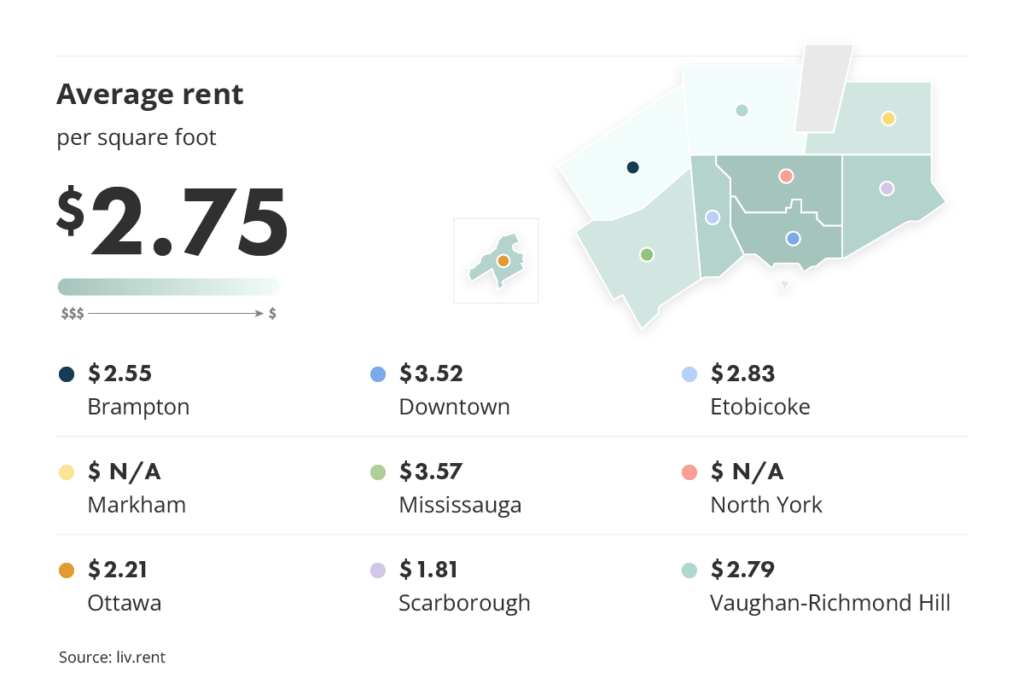Click the Vaughan-Richmond Hill legend label
Image resolution: width=1024 pixels, height=689 pixels.
click(x=830, y=603)
